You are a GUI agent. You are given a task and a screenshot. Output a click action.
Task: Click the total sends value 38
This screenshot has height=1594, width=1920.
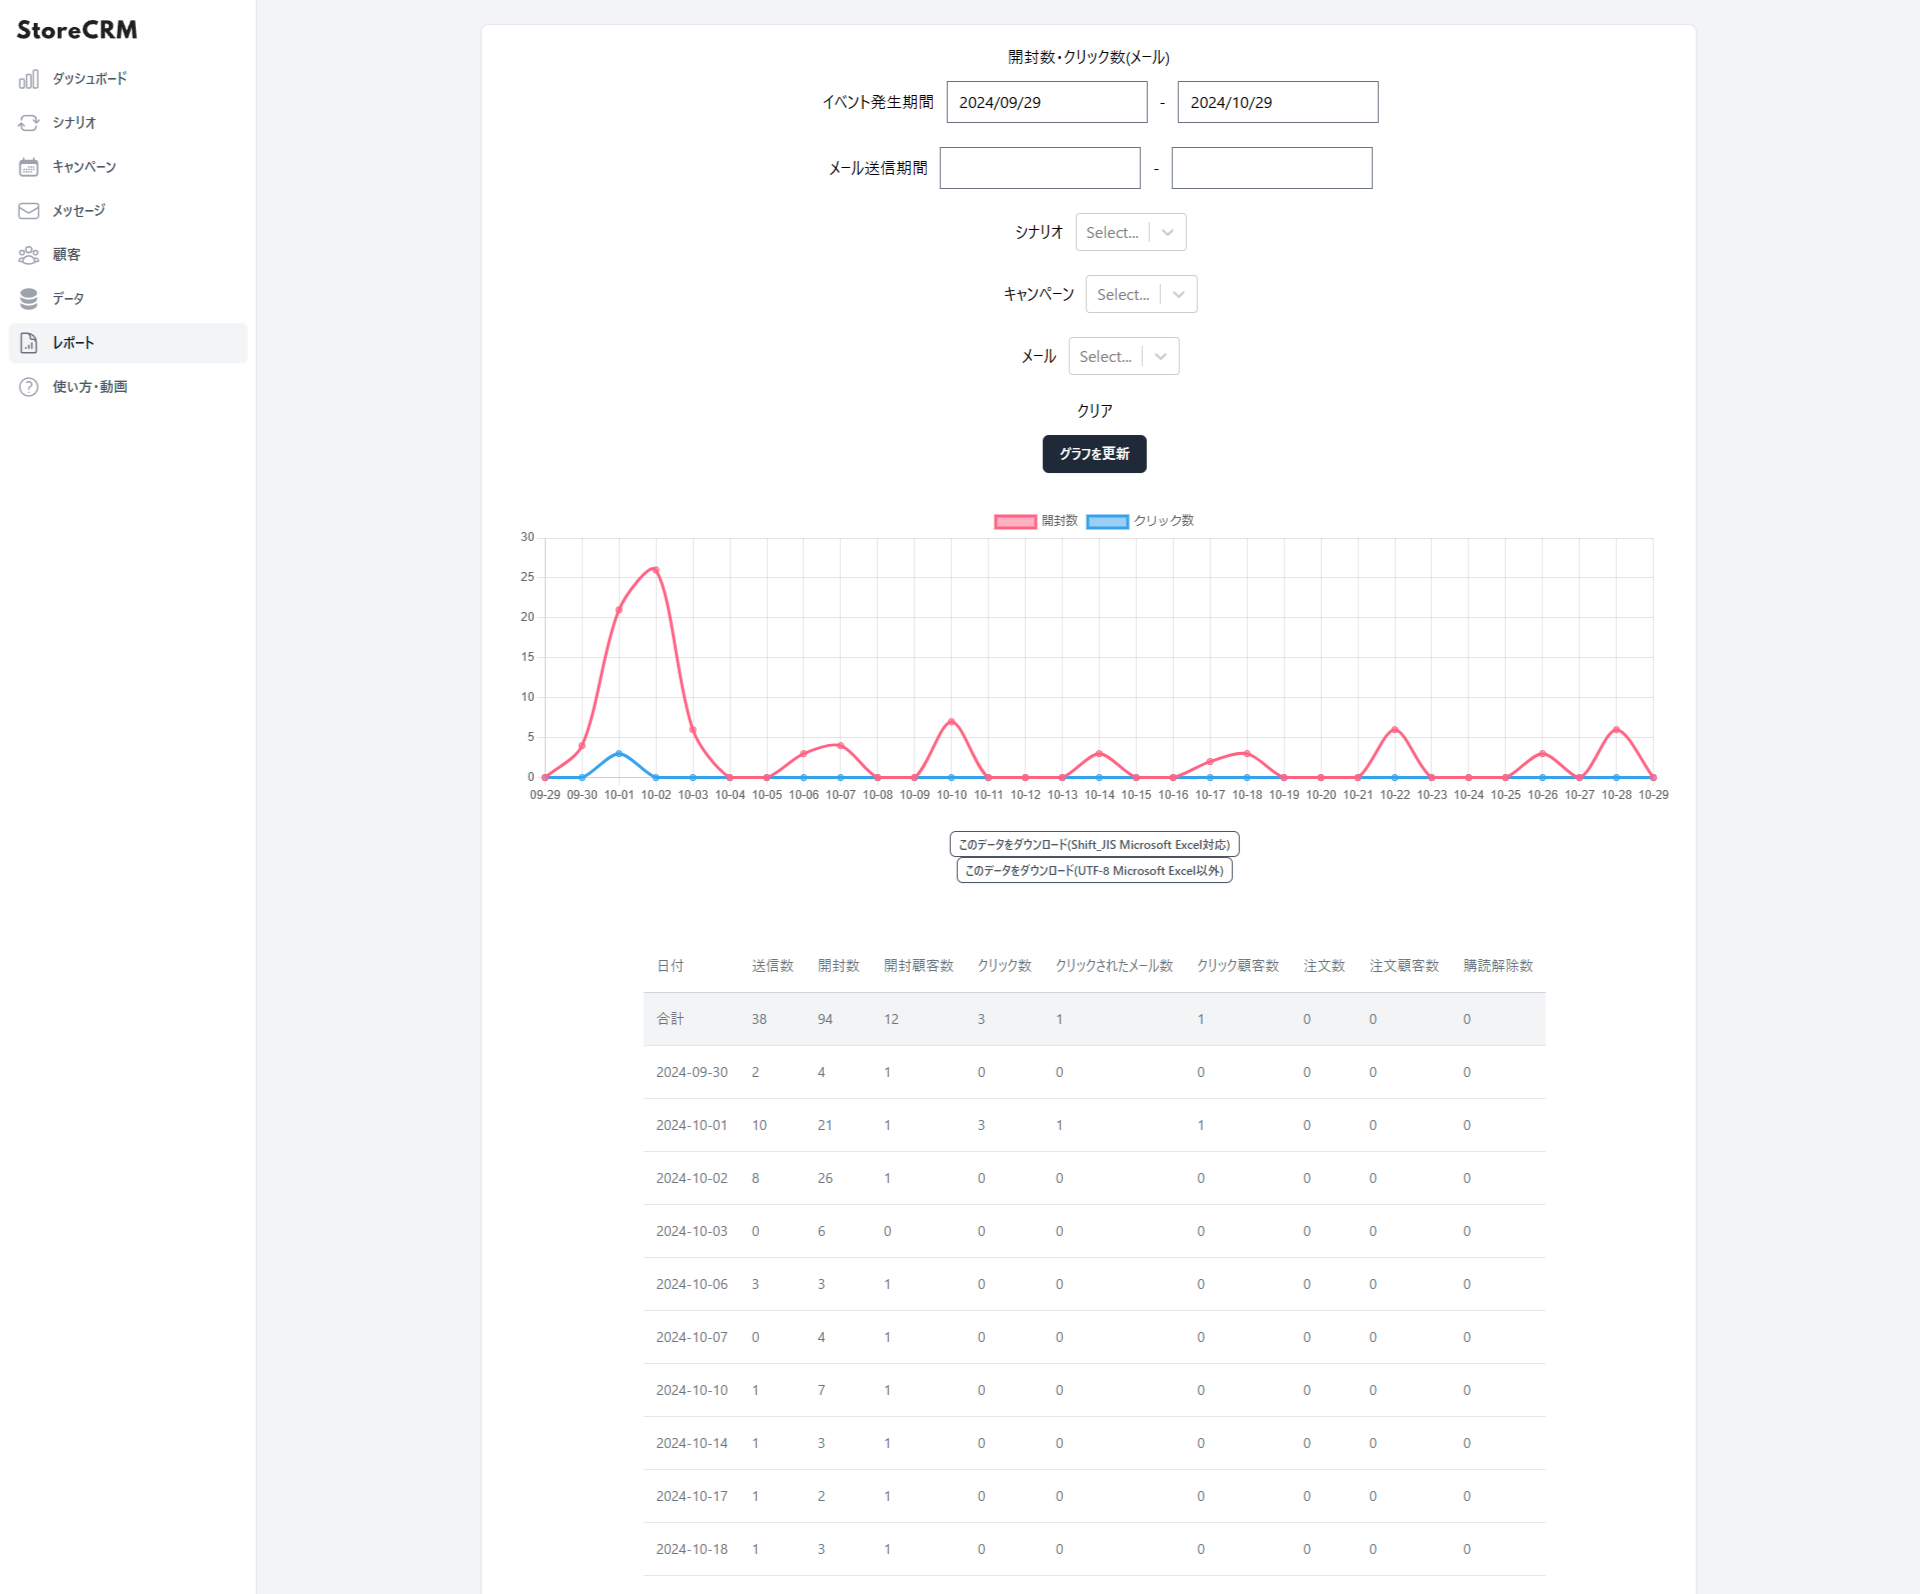point(759,1019)
